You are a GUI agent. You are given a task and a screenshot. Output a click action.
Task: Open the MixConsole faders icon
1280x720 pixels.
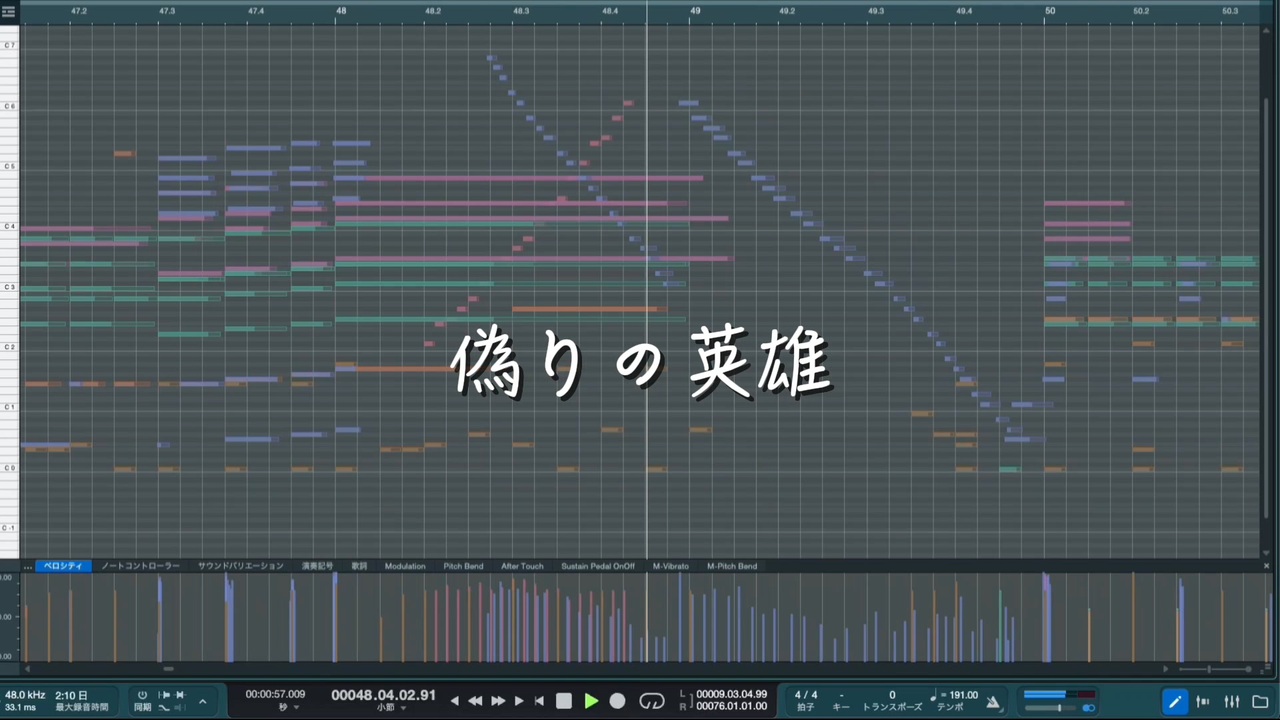click(x=1203, y=701)
